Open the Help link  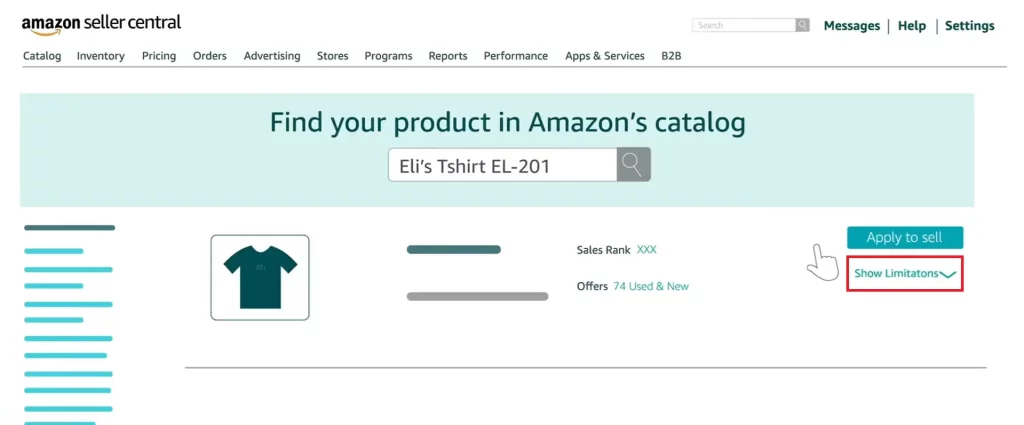pos(912,26)
